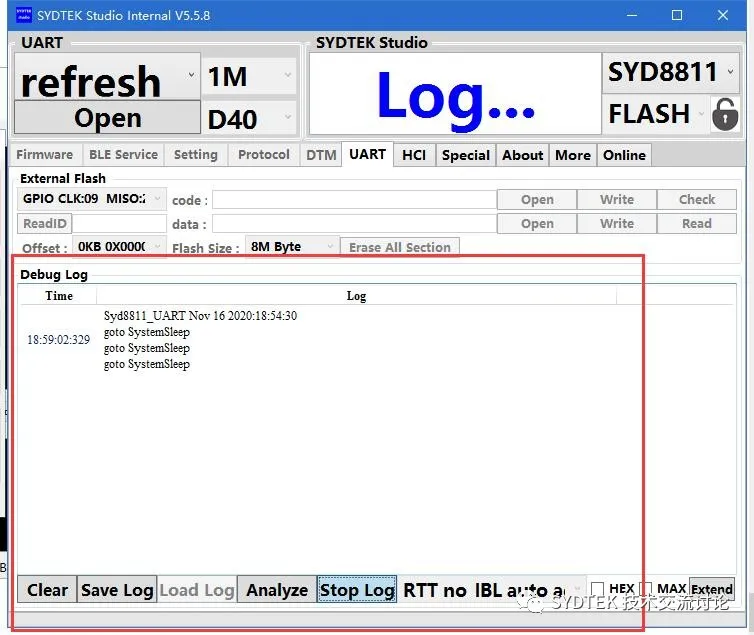
Task: Open the refresh COM port dropdown
Action: coord(107,76)
